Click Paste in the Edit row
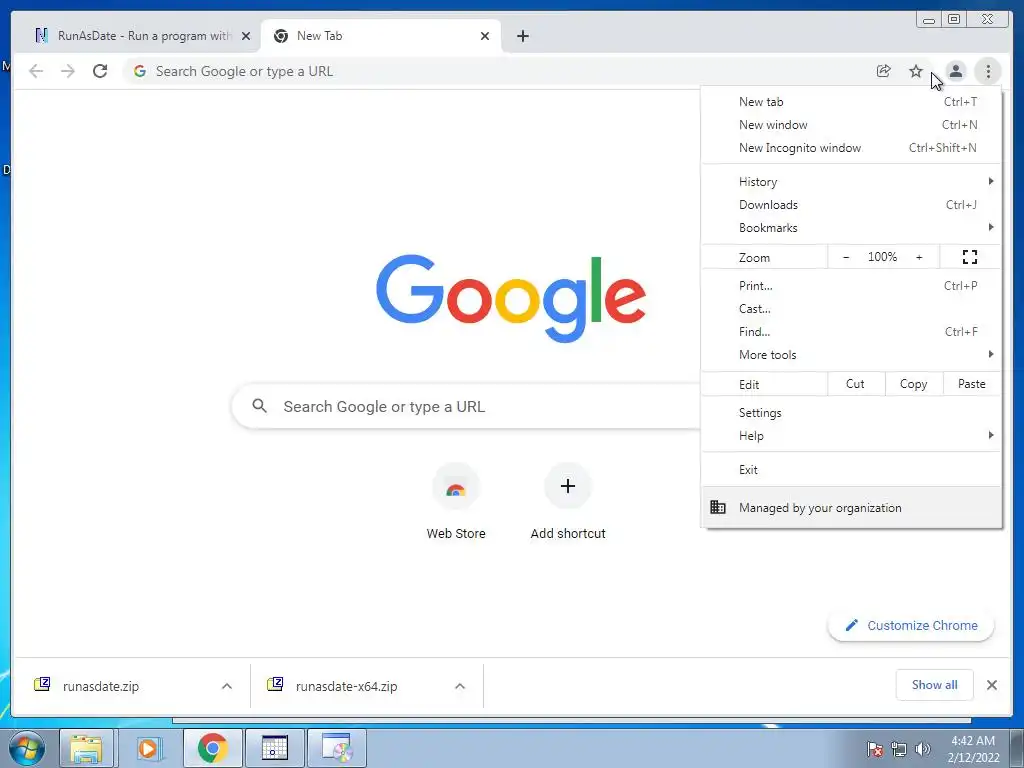Viewport: 1024px width, 768px height. click(972, 384)
